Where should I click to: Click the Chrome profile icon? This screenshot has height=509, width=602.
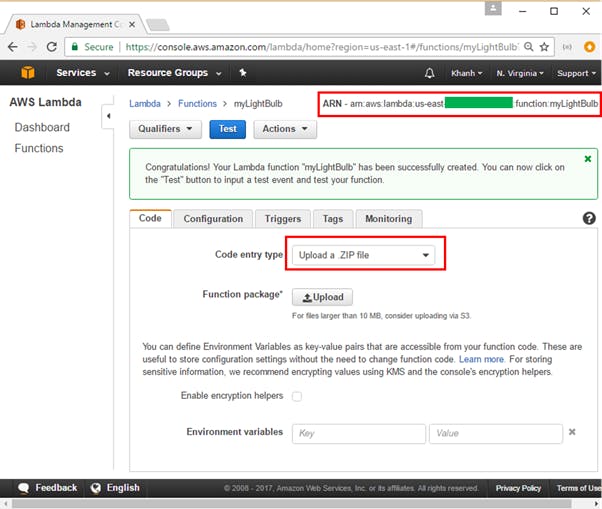[493, 8]
